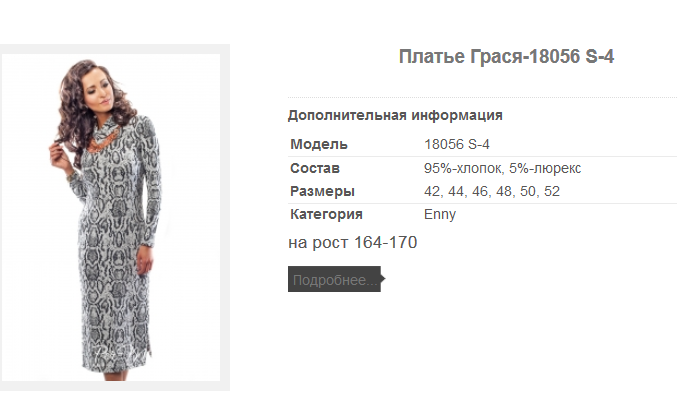Open details with the Подробнее... button
This screenshot has width=677, height=412.
(334, 279)
